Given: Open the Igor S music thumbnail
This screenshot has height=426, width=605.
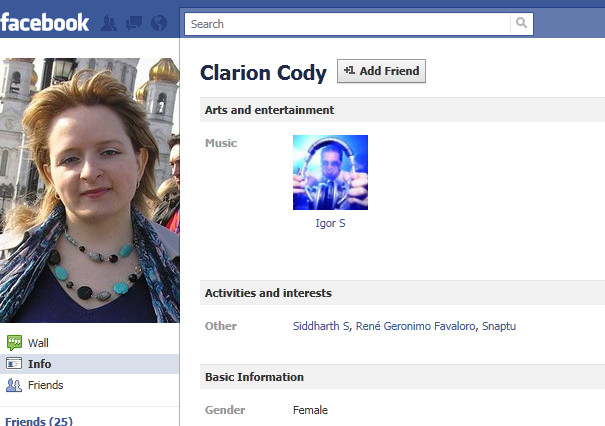Looking at the screenshot, I should (330, 172).
